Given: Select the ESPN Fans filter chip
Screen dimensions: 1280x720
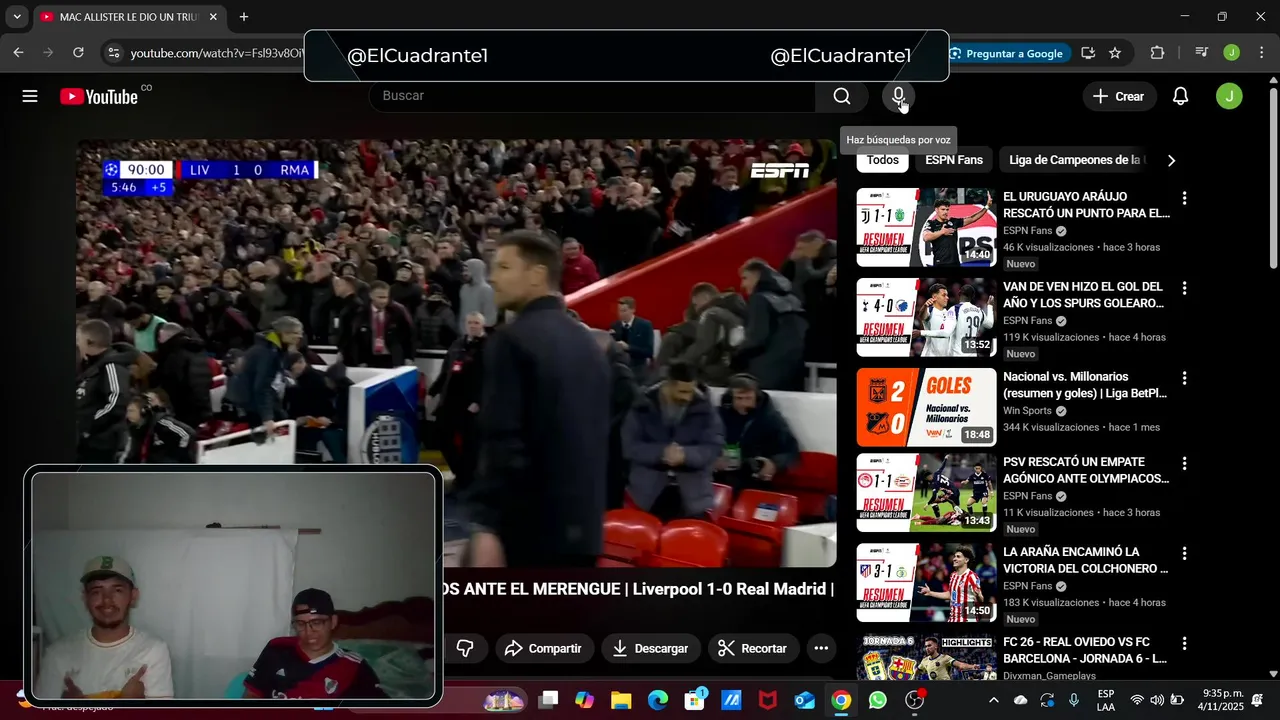Looking at the screenshot, I should click(954, 160).
